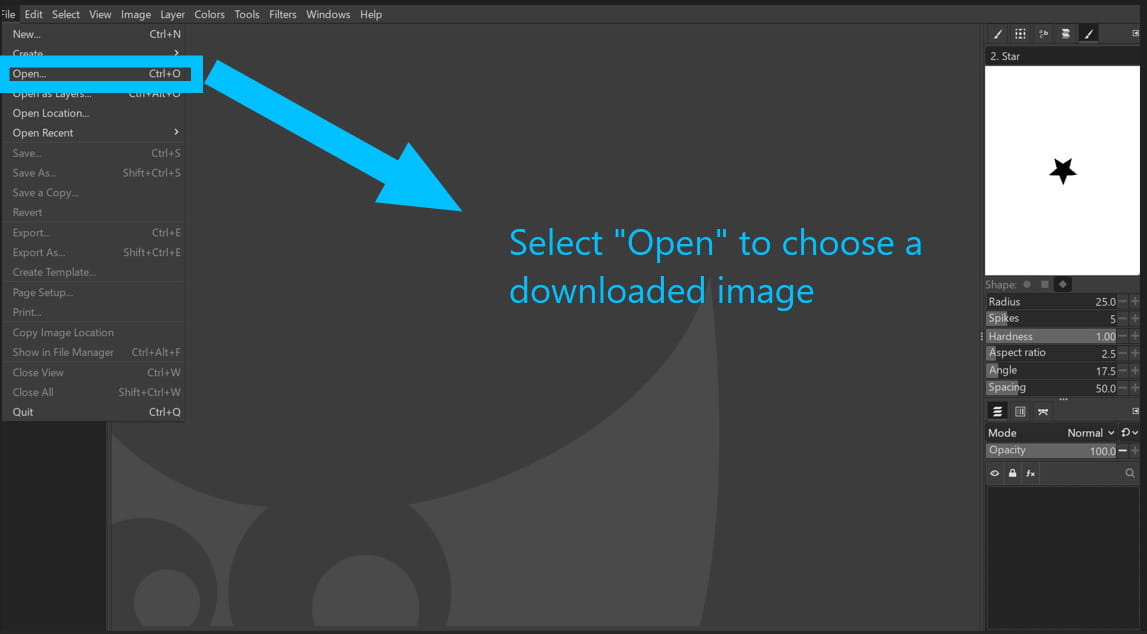The height and width of the screenshot is (634, 1147).
Task: Open the View menu
Action: tap(100, 14)
